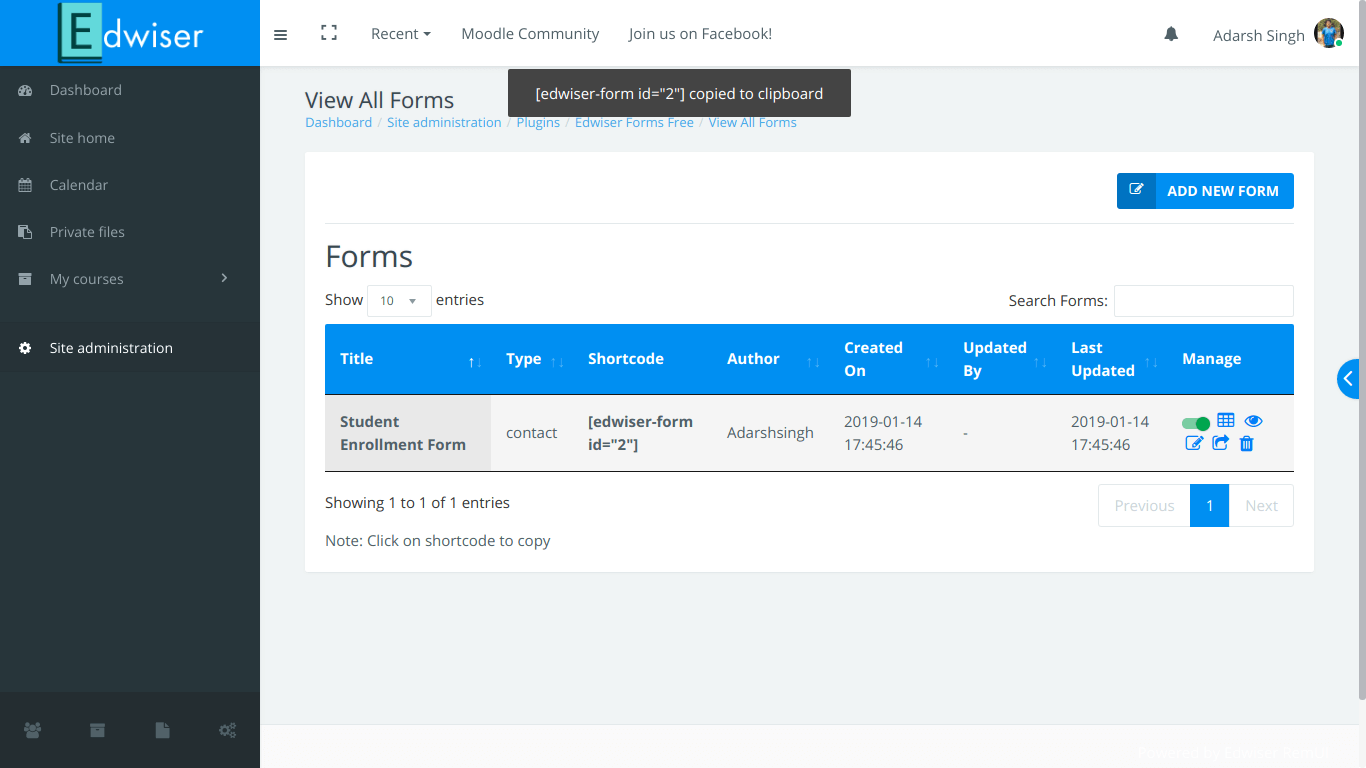The image size is (1366, 768).
Task: Open the Moodle Community link
Action: [530, 34]
